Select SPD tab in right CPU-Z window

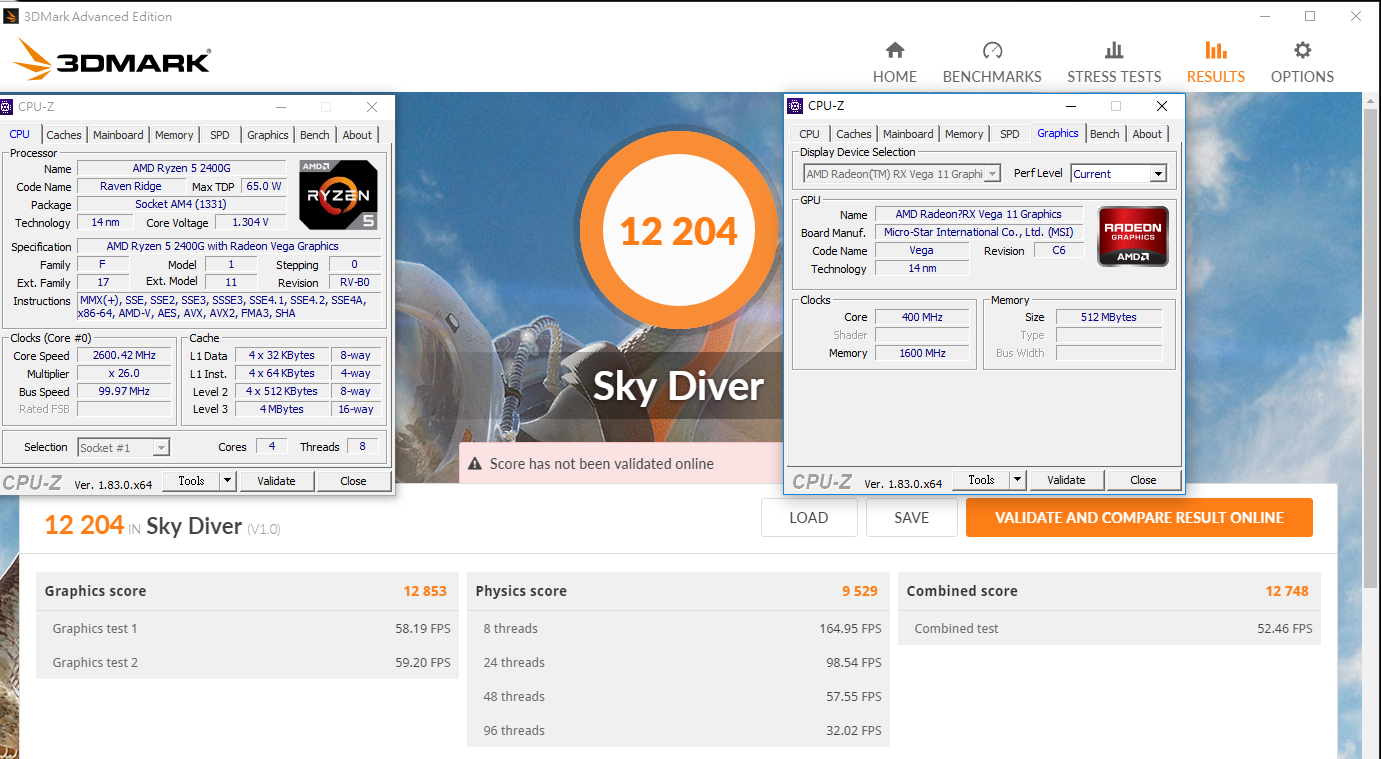[x=1010, y=134]
